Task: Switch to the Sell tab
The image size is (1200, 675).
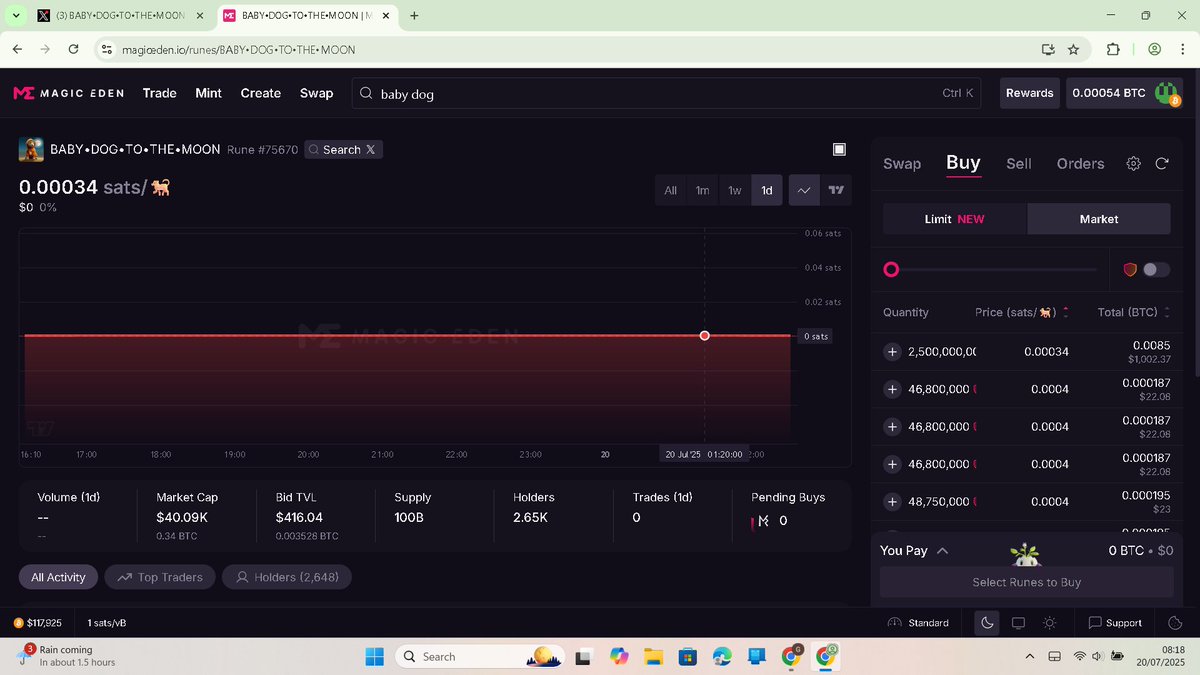Action: [1019, 163]
